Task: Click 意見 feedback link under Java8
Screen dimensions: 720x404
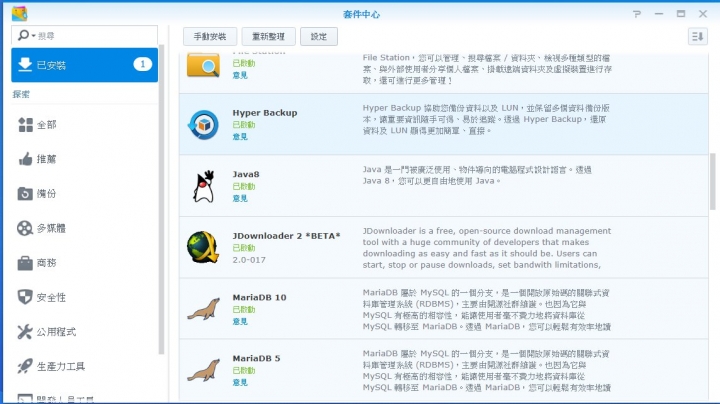Action: [240, 198]
